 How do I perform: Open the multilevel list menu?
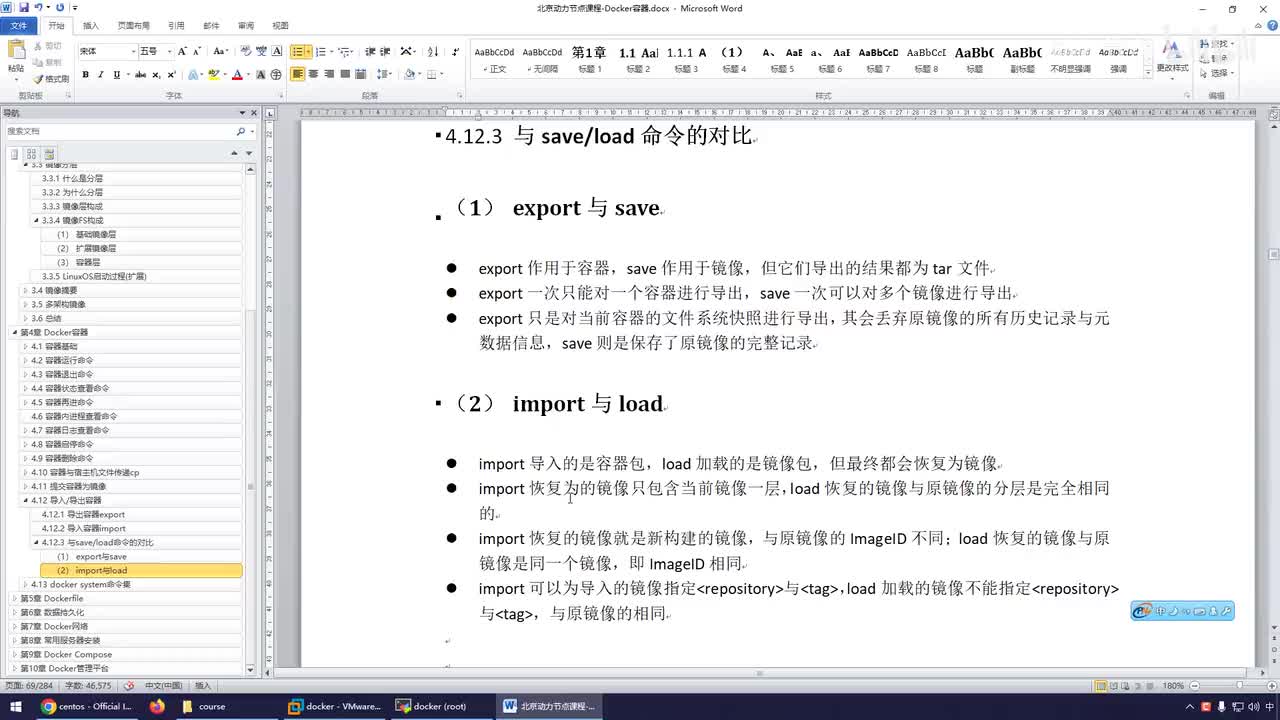click(x=344, y=51)
